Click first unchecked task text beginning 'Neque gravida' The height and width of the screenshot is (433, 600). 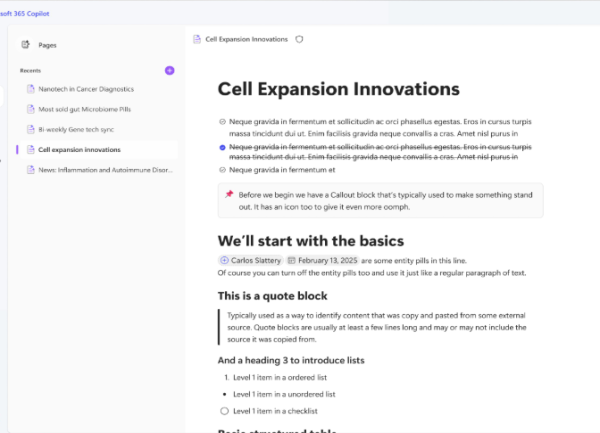click(380, 127)
